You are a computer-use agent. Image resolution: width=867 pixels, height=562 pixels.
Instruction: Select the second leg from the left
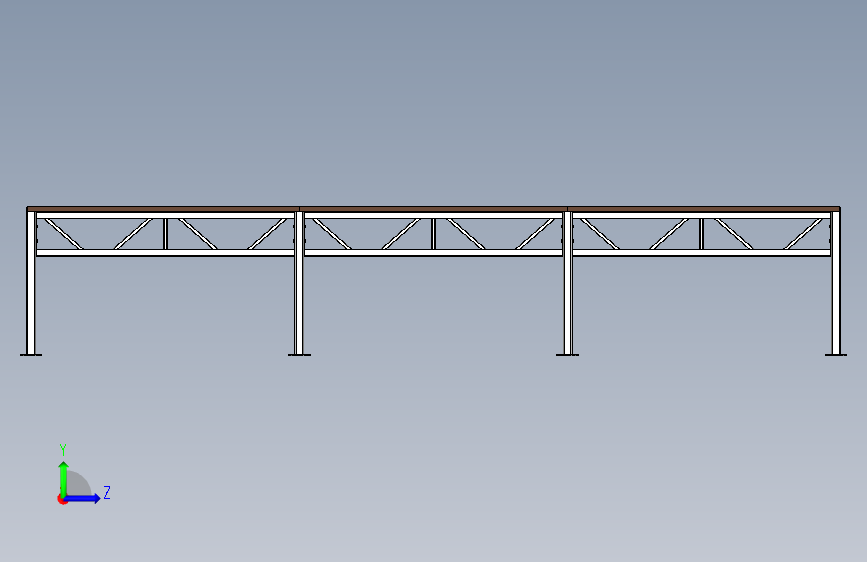[x=299, y=282]
